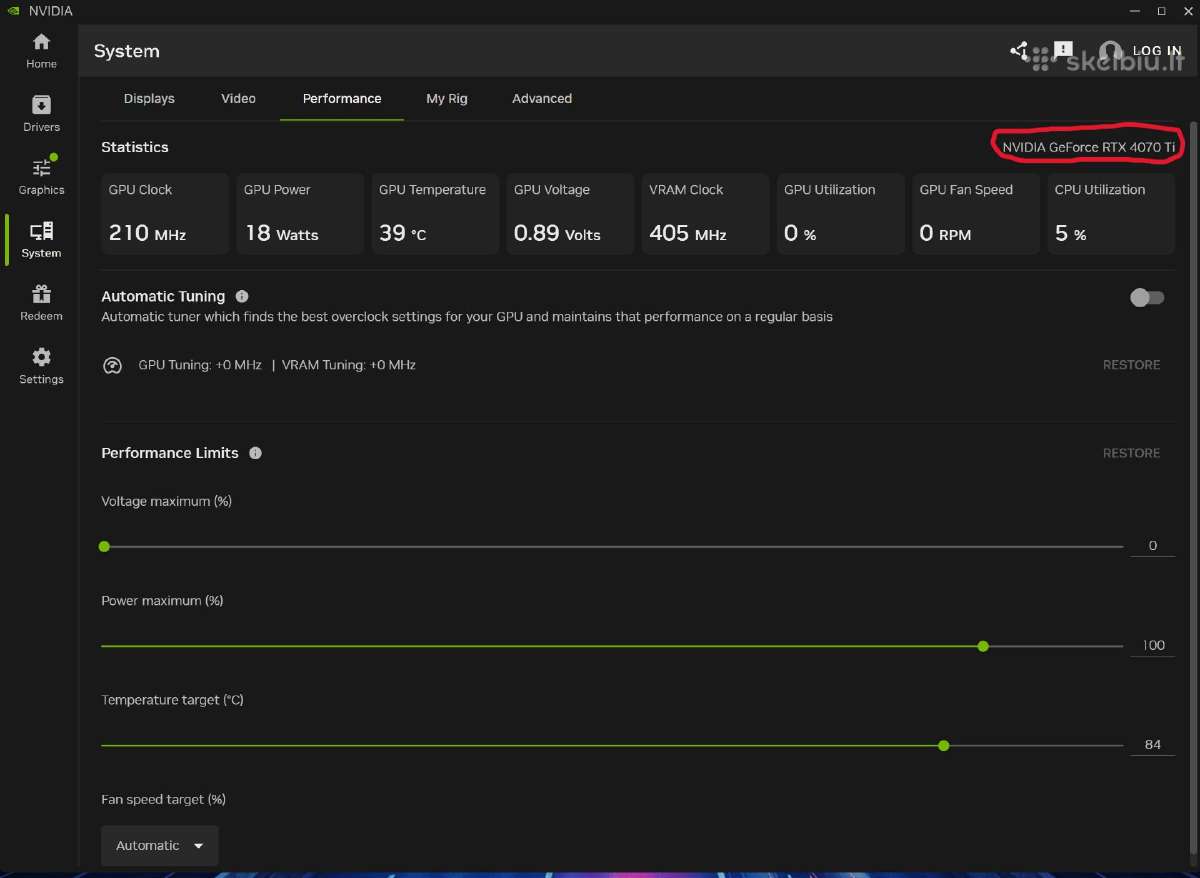Click the Power maximum value field

click(x=1153, y=646)
